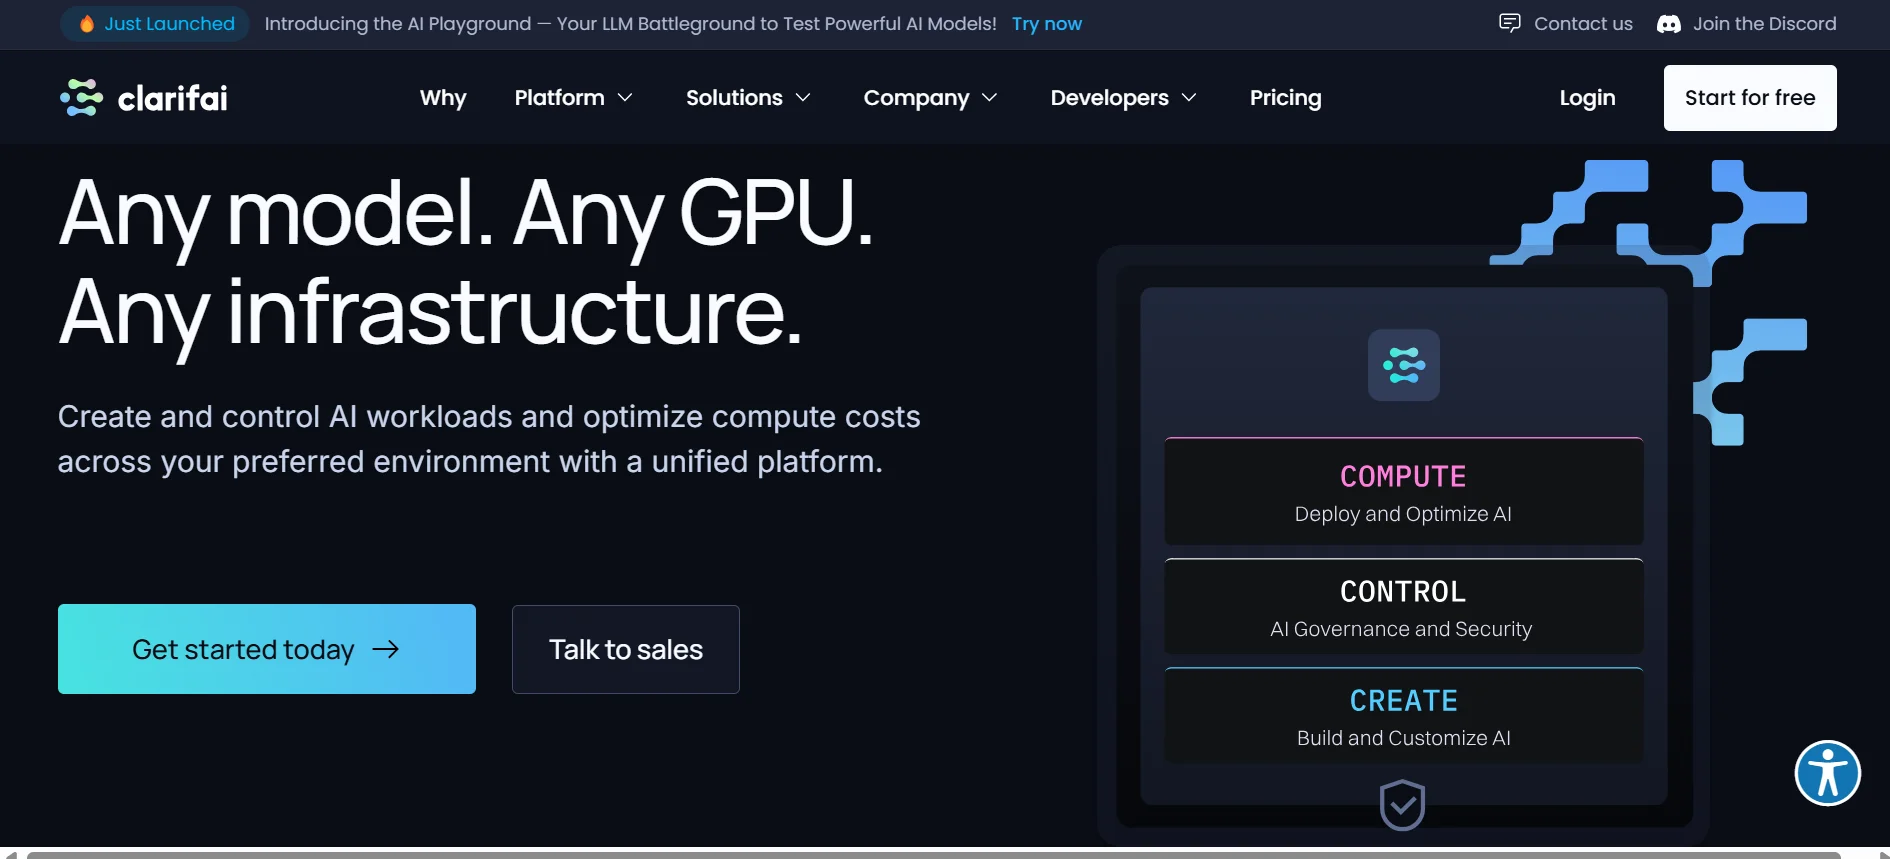Click the shield checkmark icon below the card
This screenshot has width=1890, height=859.
[1402, 805]
